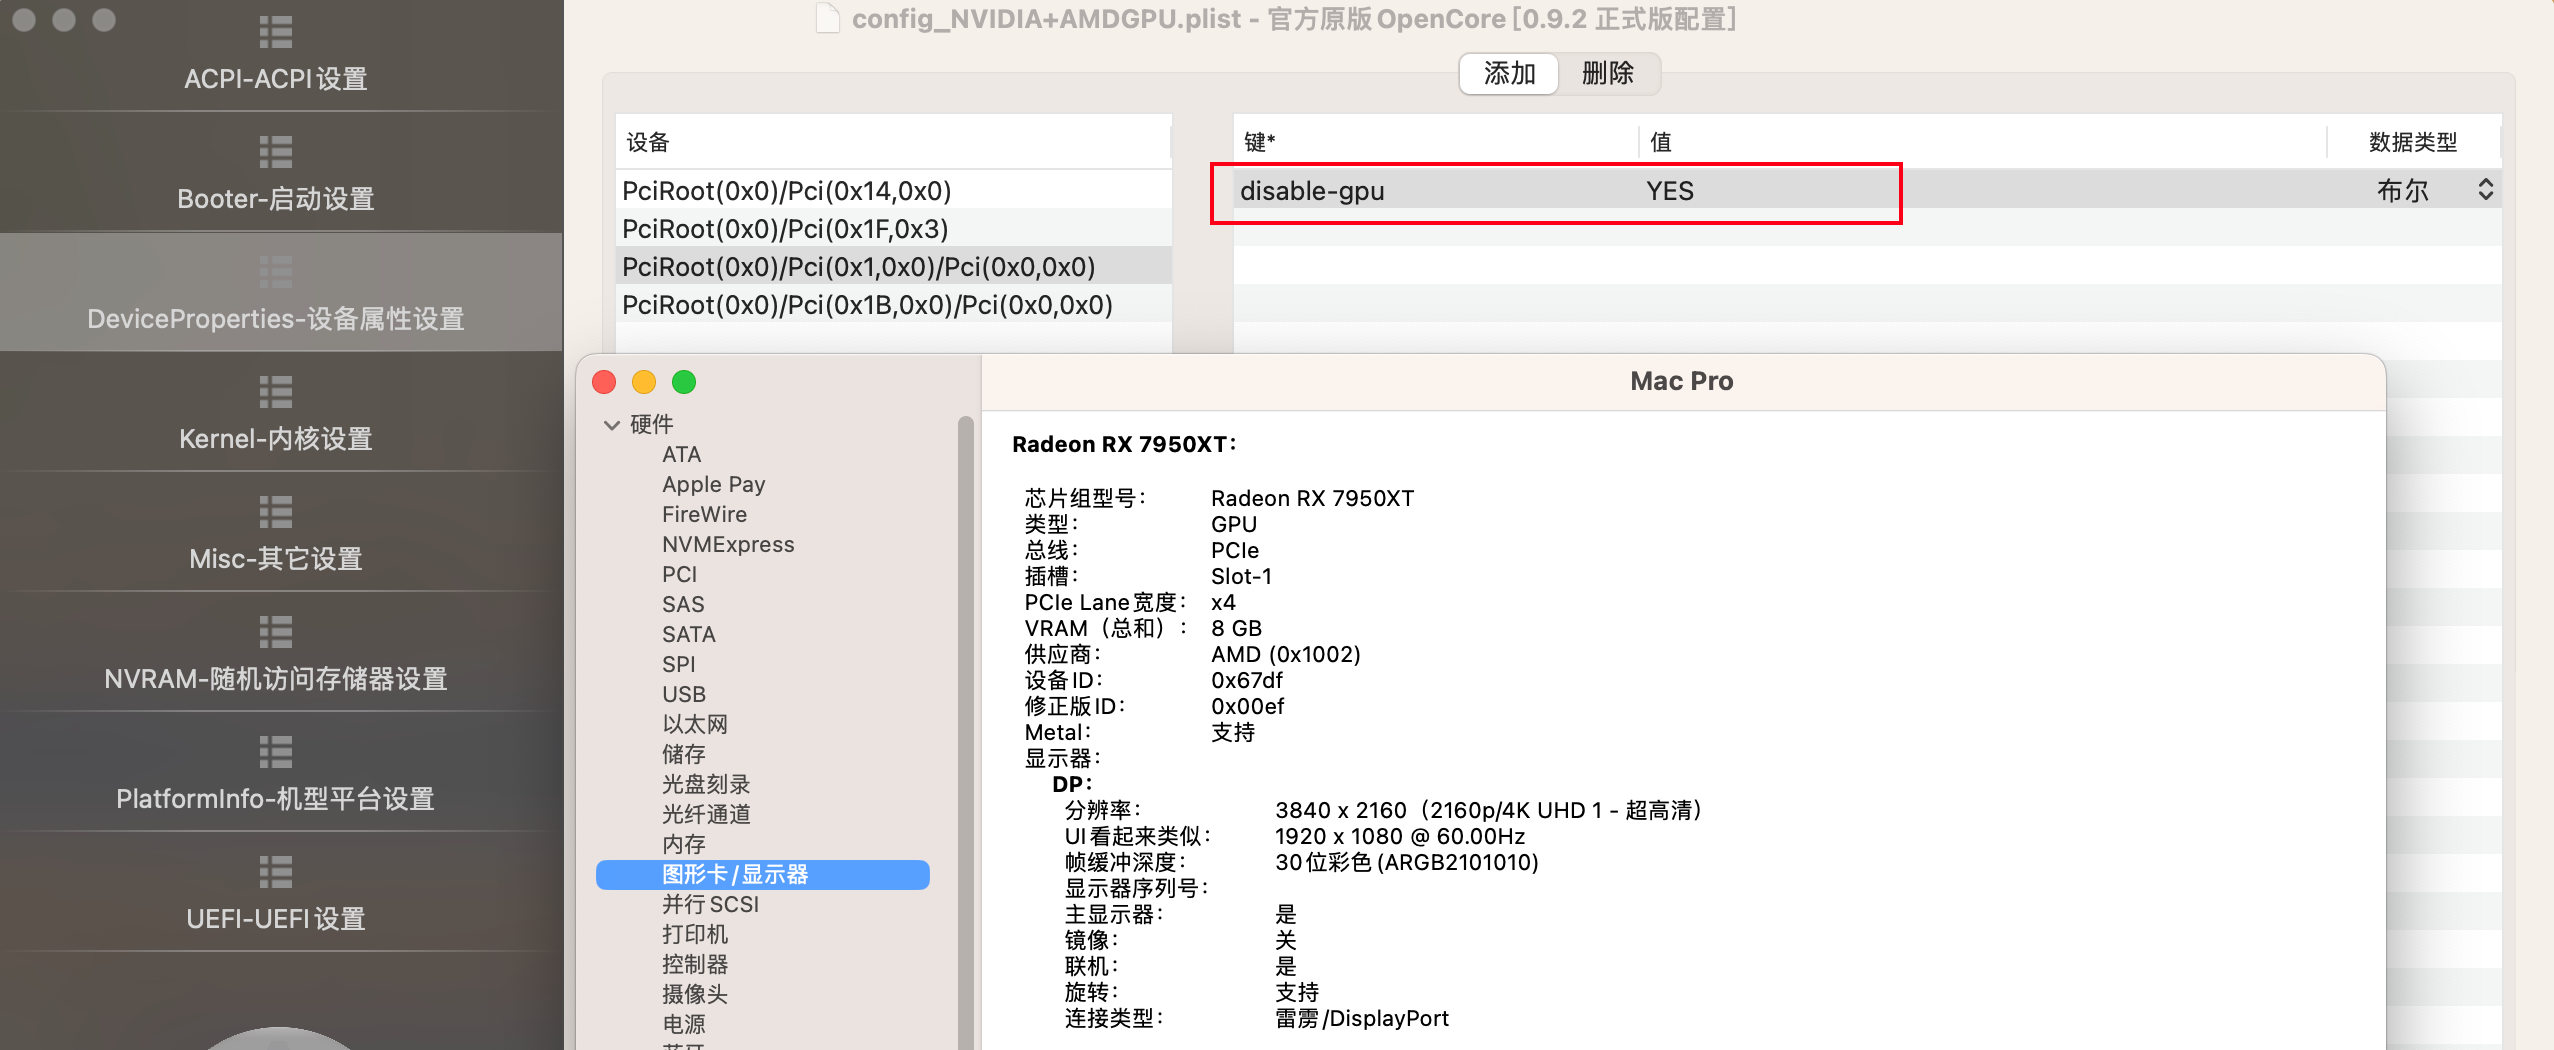The image size is (2554, 1050).
Task: Select 打印机 in hardware list
Action: click(x=694, y=934)
